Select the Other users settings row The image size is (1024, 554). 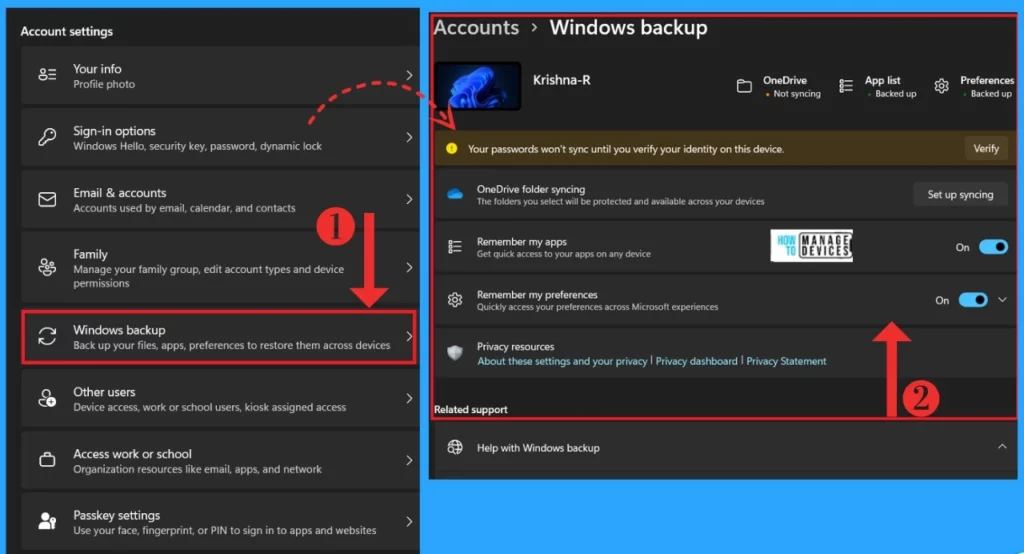(220, 399)
